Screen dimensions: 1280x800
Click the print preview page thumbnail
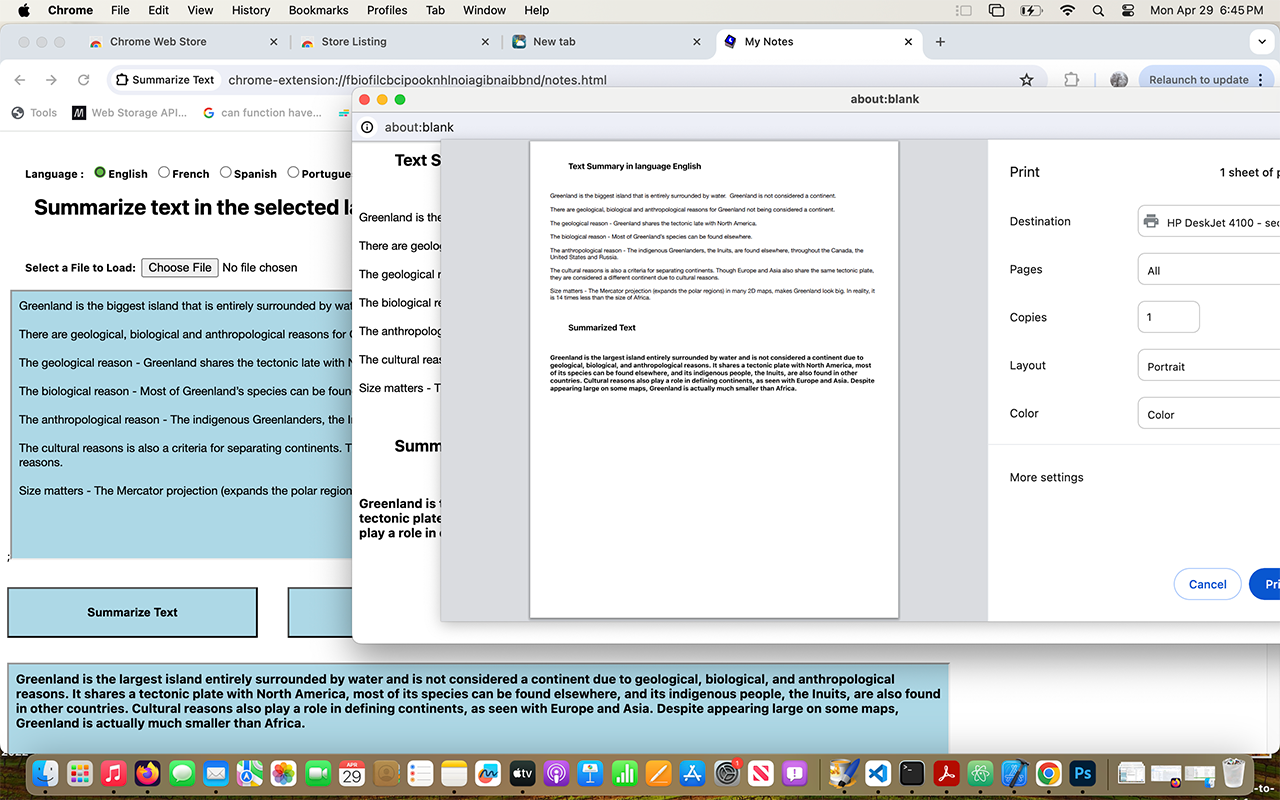click(x=714, y=380)
